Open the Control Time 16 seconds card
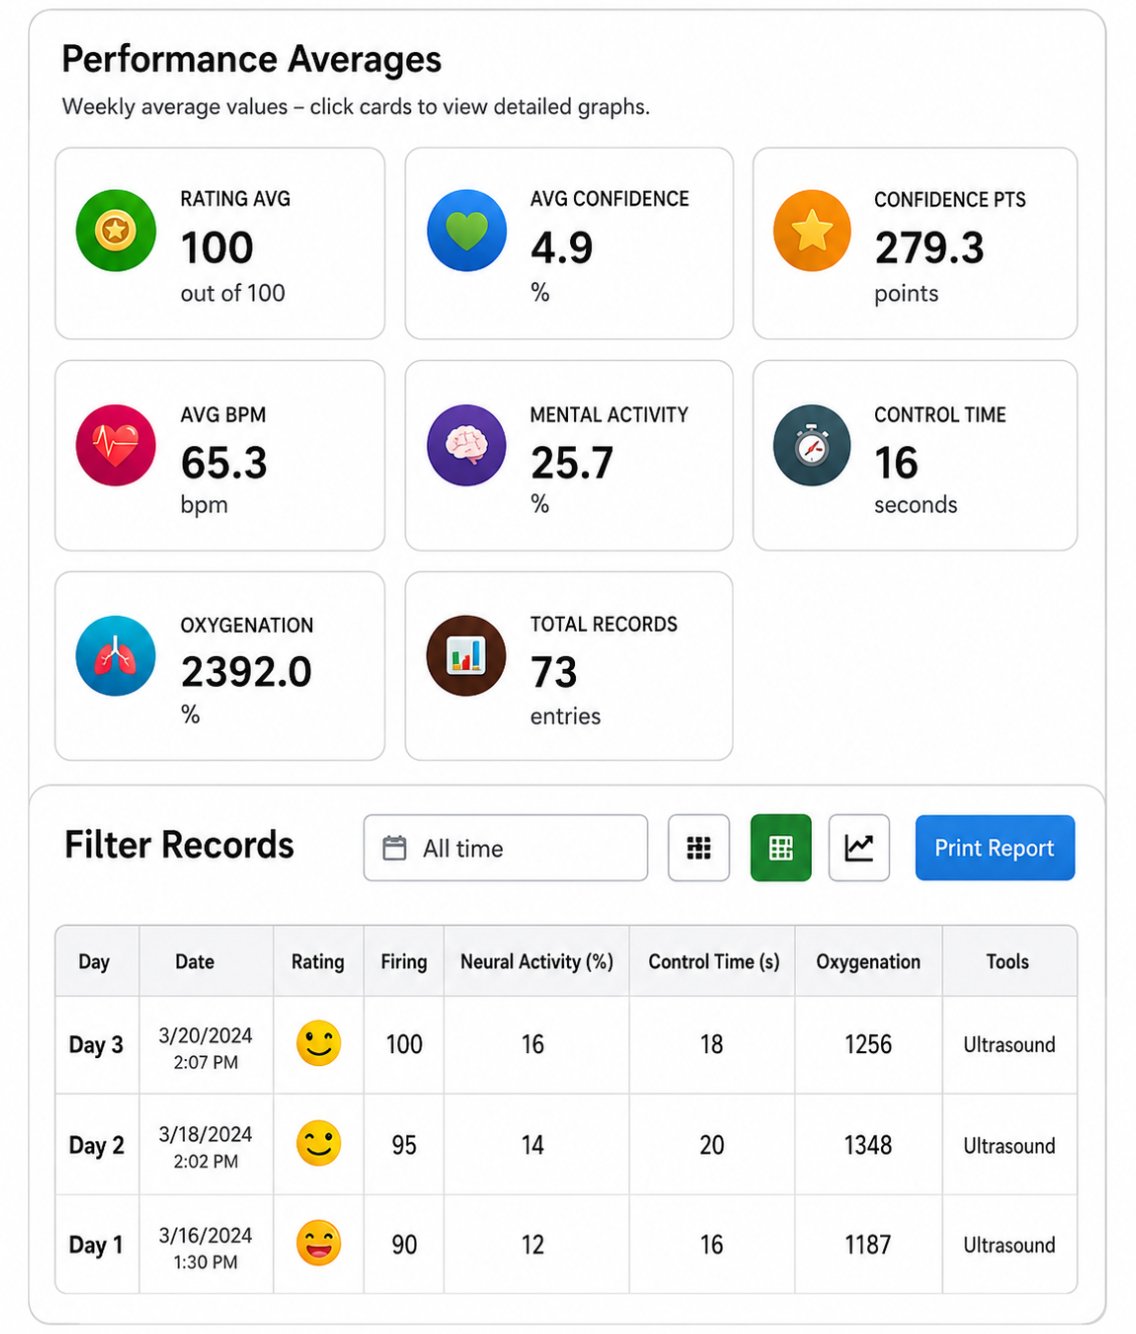The height and width of the screenshot is (1334, 1136). (x=915, y=455)
